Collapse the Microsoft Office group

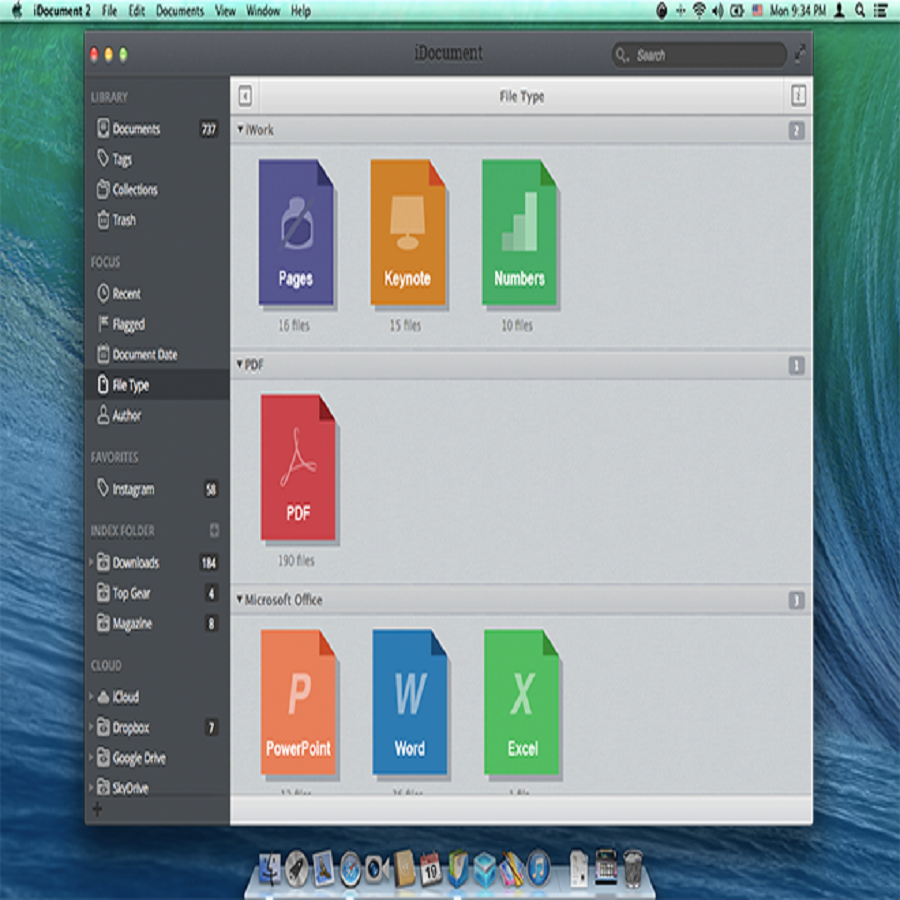(240, 599)
